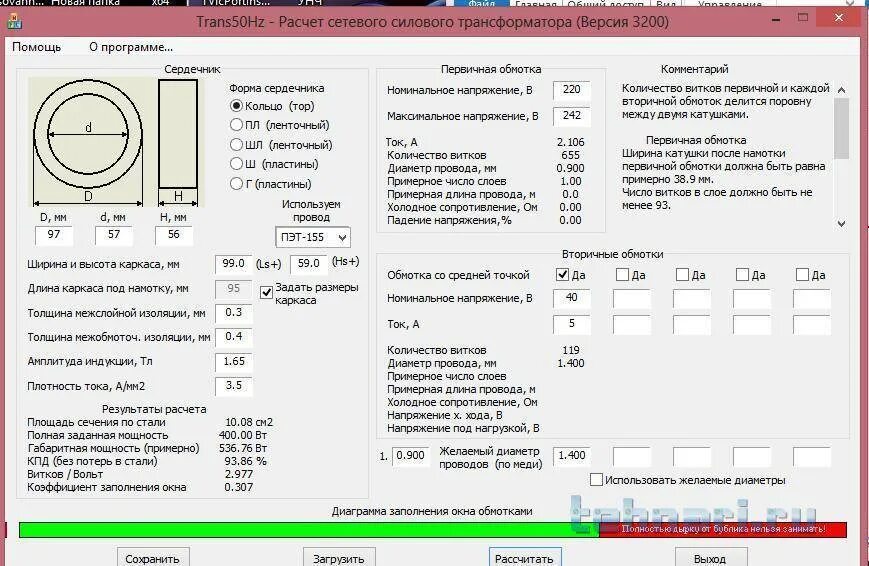Image resolution: width=869 pixels, height=566 pixels.
Task: Click the H, мм field showing 56
Action: (x=173, y=235)
